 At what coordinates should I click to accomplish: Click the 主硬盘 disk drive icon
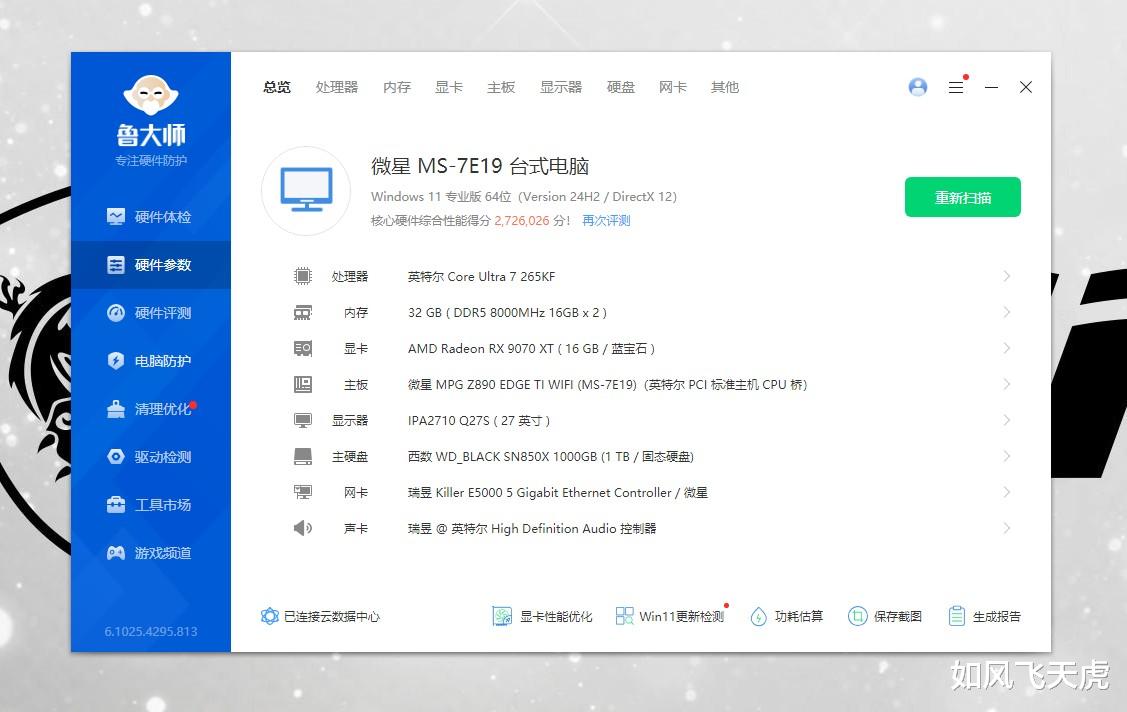click(303, 456)
